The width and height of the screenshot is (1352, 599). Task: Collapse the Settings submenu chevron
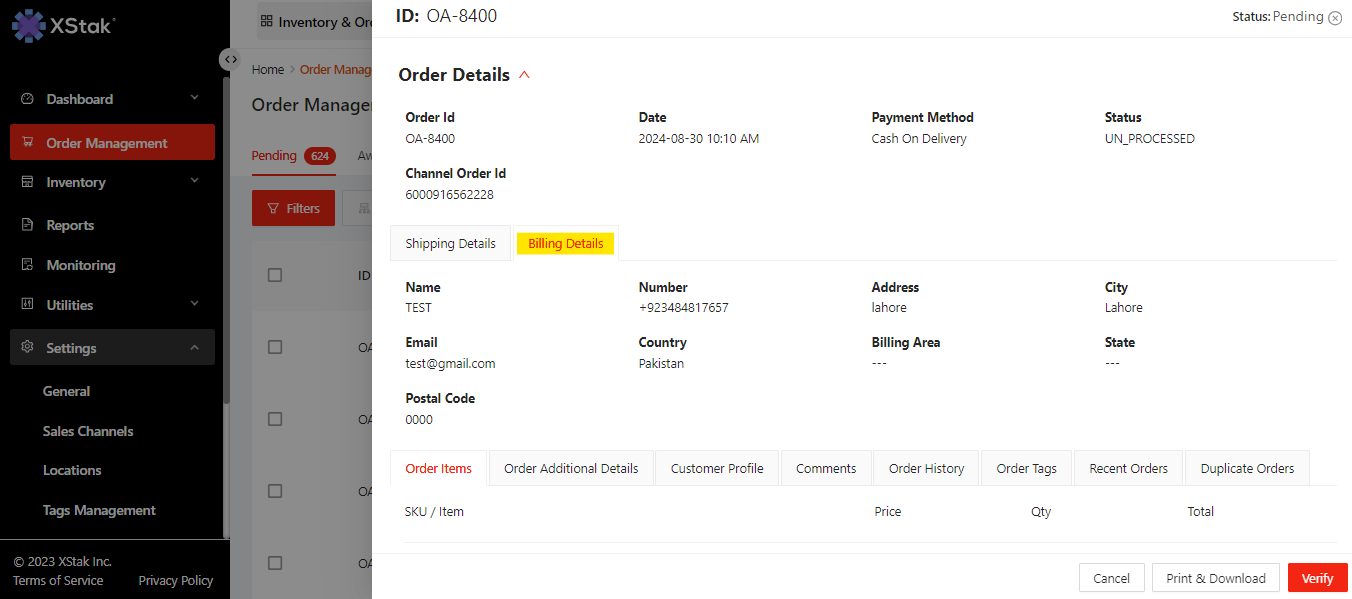[x=195, y=347]
